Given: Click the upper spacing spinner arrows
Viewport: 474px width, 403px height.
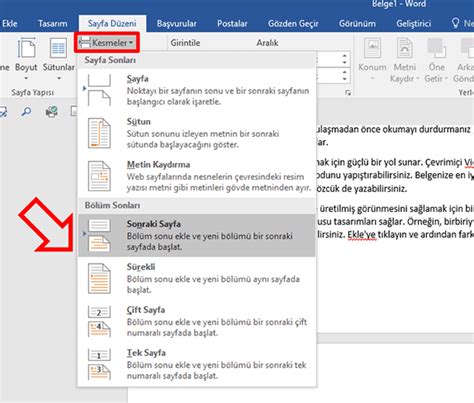Looking at the screenshot, I should coord(345,59).
